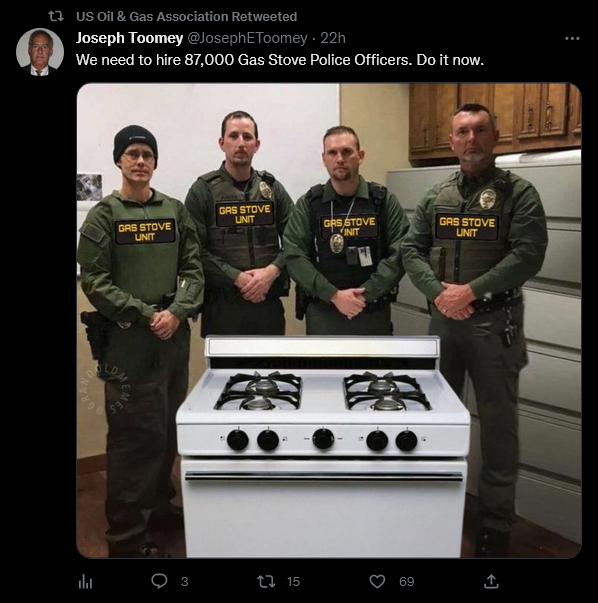The height and width of the screenshot is (603, 598).
Task: Click the white gas stove in photo
Action: click(x=323, y=446)
